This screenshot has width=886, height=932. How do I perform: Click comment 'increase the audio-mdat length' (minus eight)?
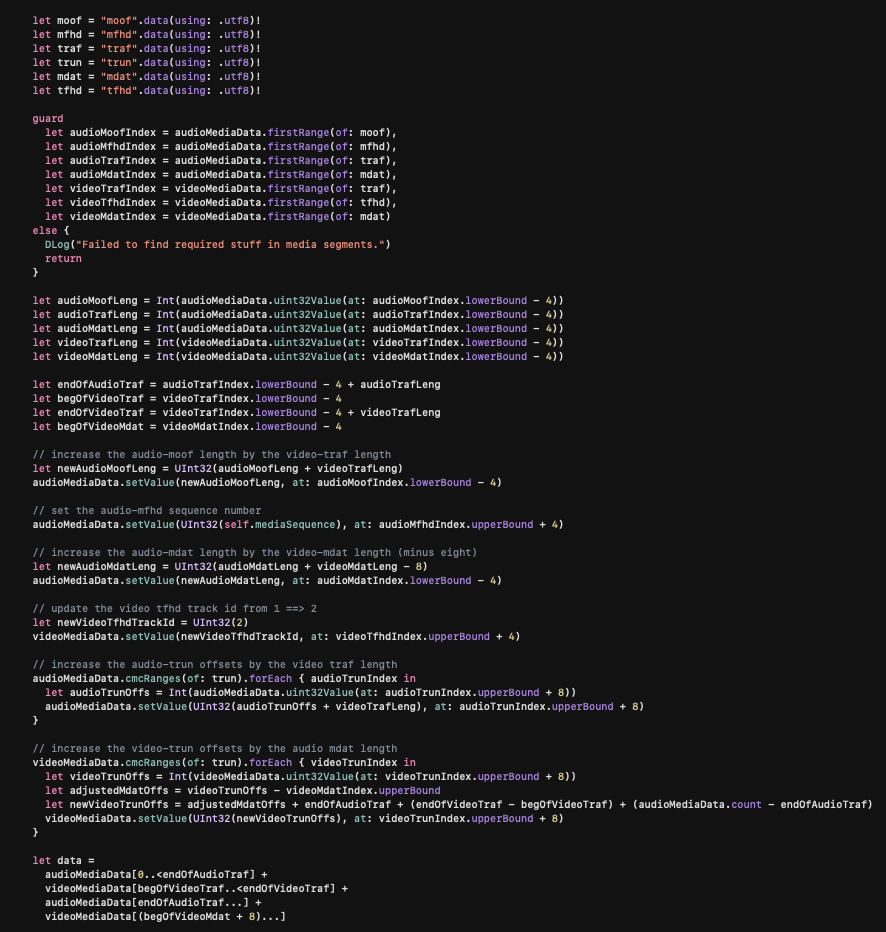[x=255, y=553]
